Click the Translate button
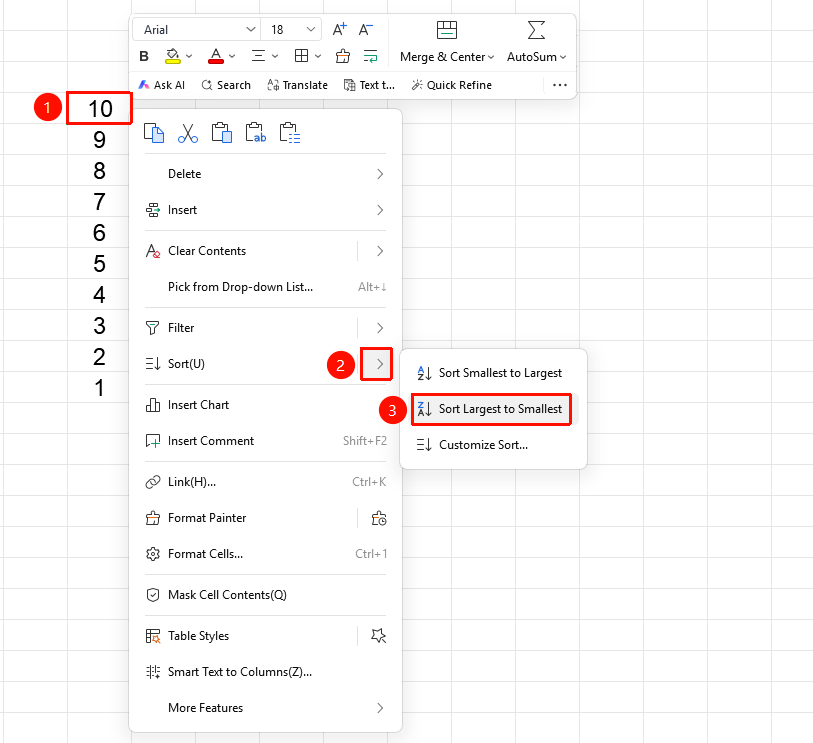Screen dimensions: 813x743 298,85
